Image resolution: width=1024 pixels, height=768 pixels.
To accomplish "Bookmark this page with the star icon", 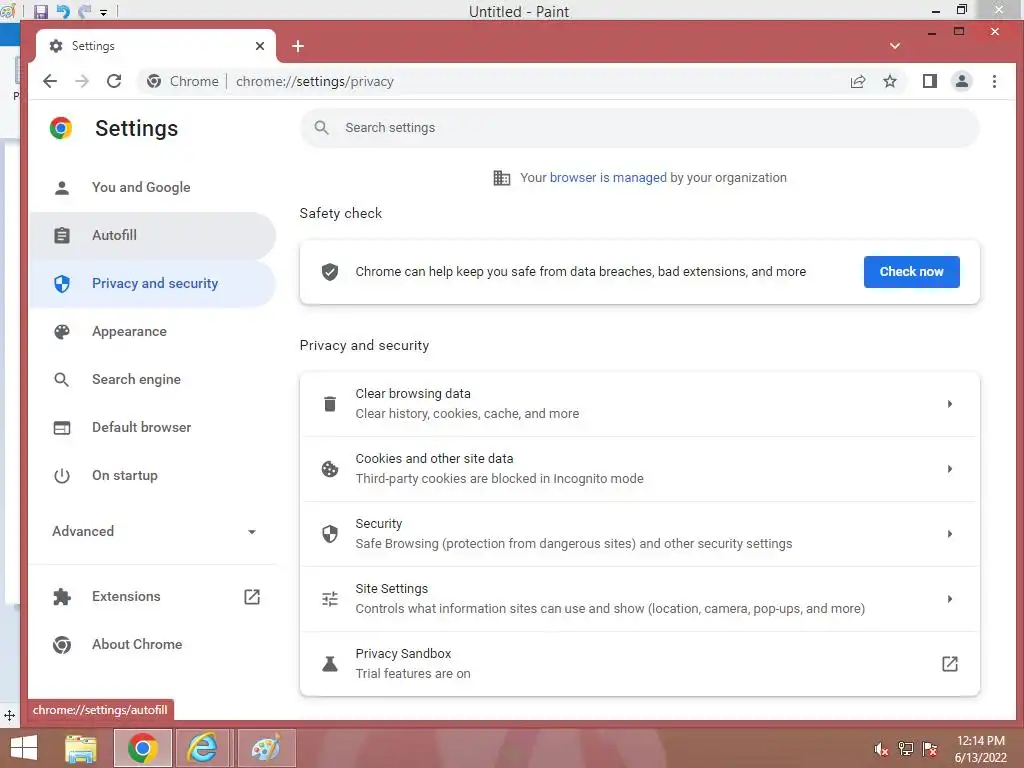I will click(889, 81).
